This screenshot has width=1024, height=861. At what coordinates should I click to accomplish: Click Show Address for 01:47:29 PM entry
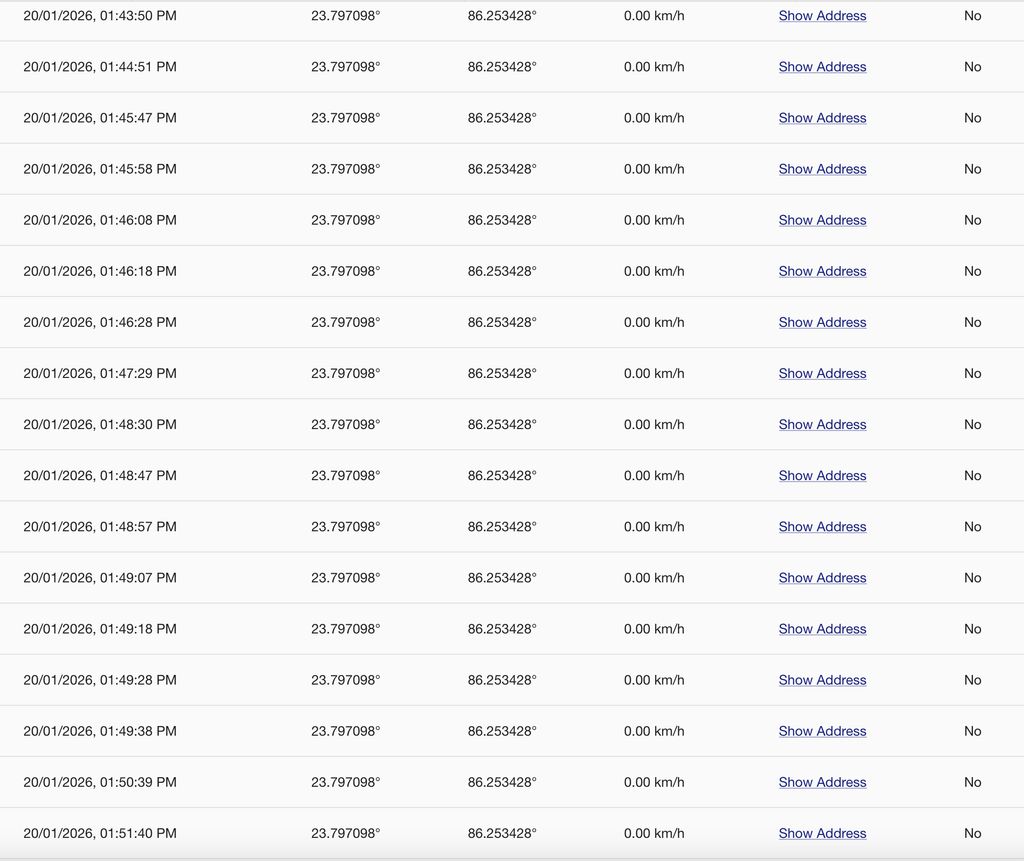(822, 373)
